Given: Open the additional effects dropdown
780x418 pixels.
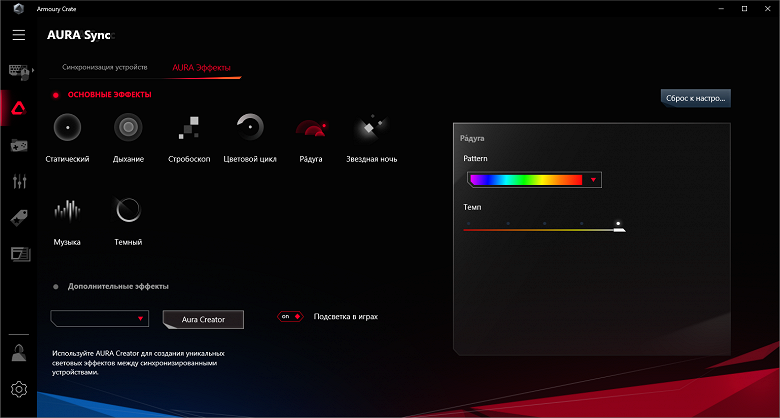Looking at the screenshot, I should [99, 318].
